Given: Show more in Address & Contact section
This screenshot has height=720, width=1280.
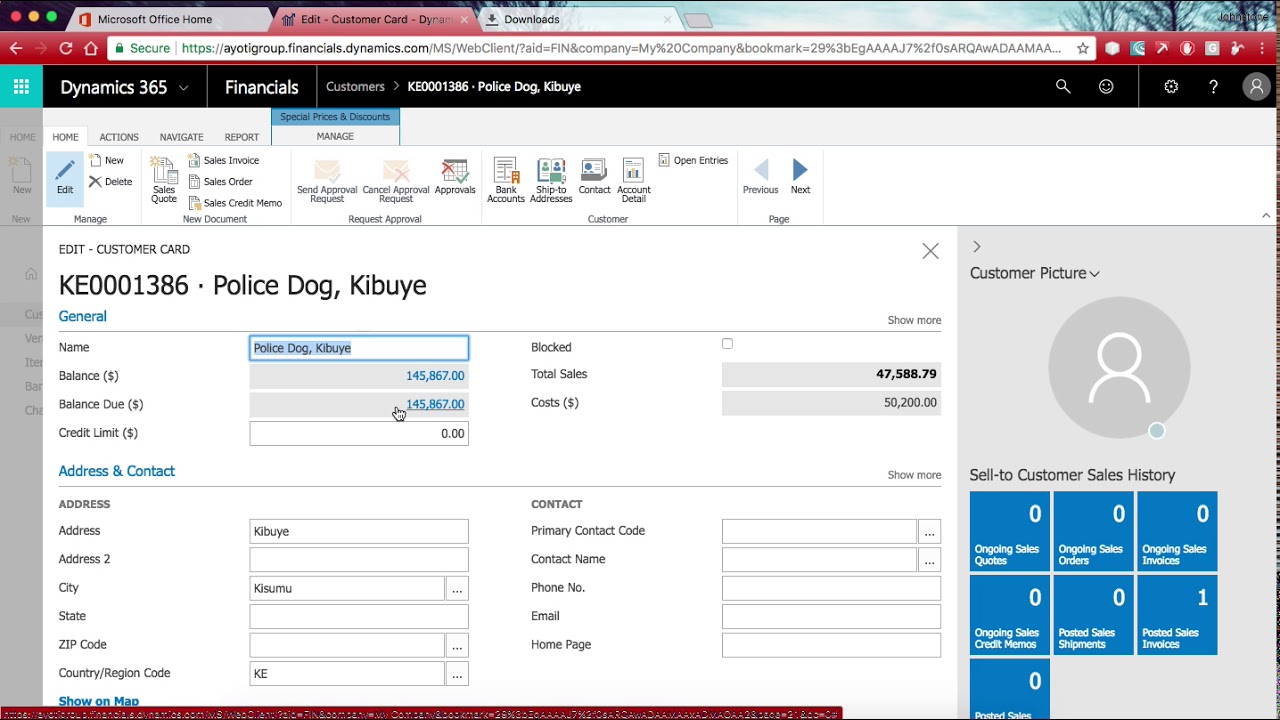Looking at the screenshot, I should tap(914, 475).
